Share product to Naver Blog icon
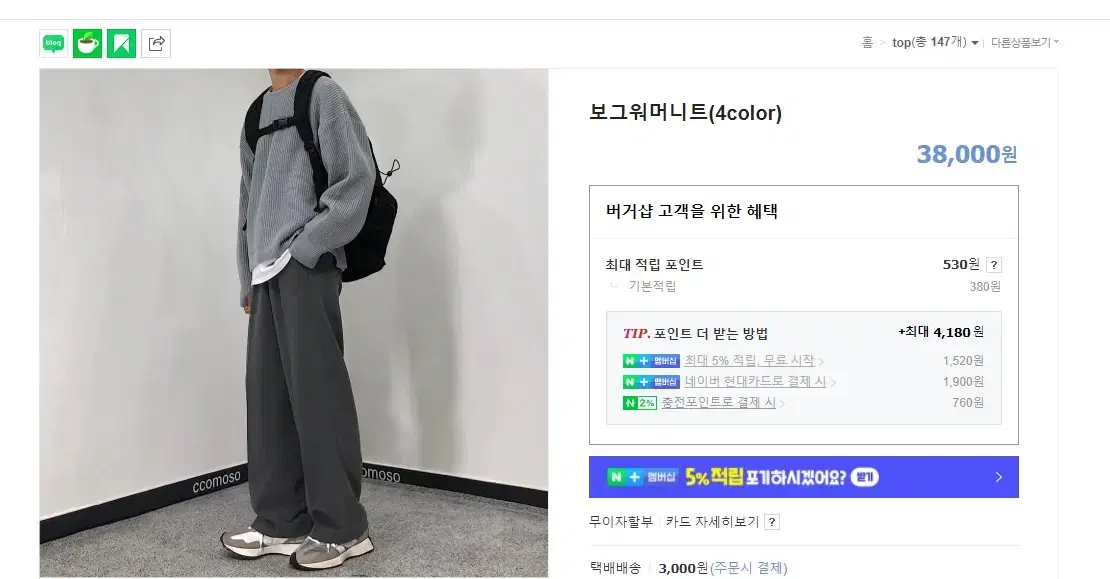1110x579 pixels. click(54, 43)
